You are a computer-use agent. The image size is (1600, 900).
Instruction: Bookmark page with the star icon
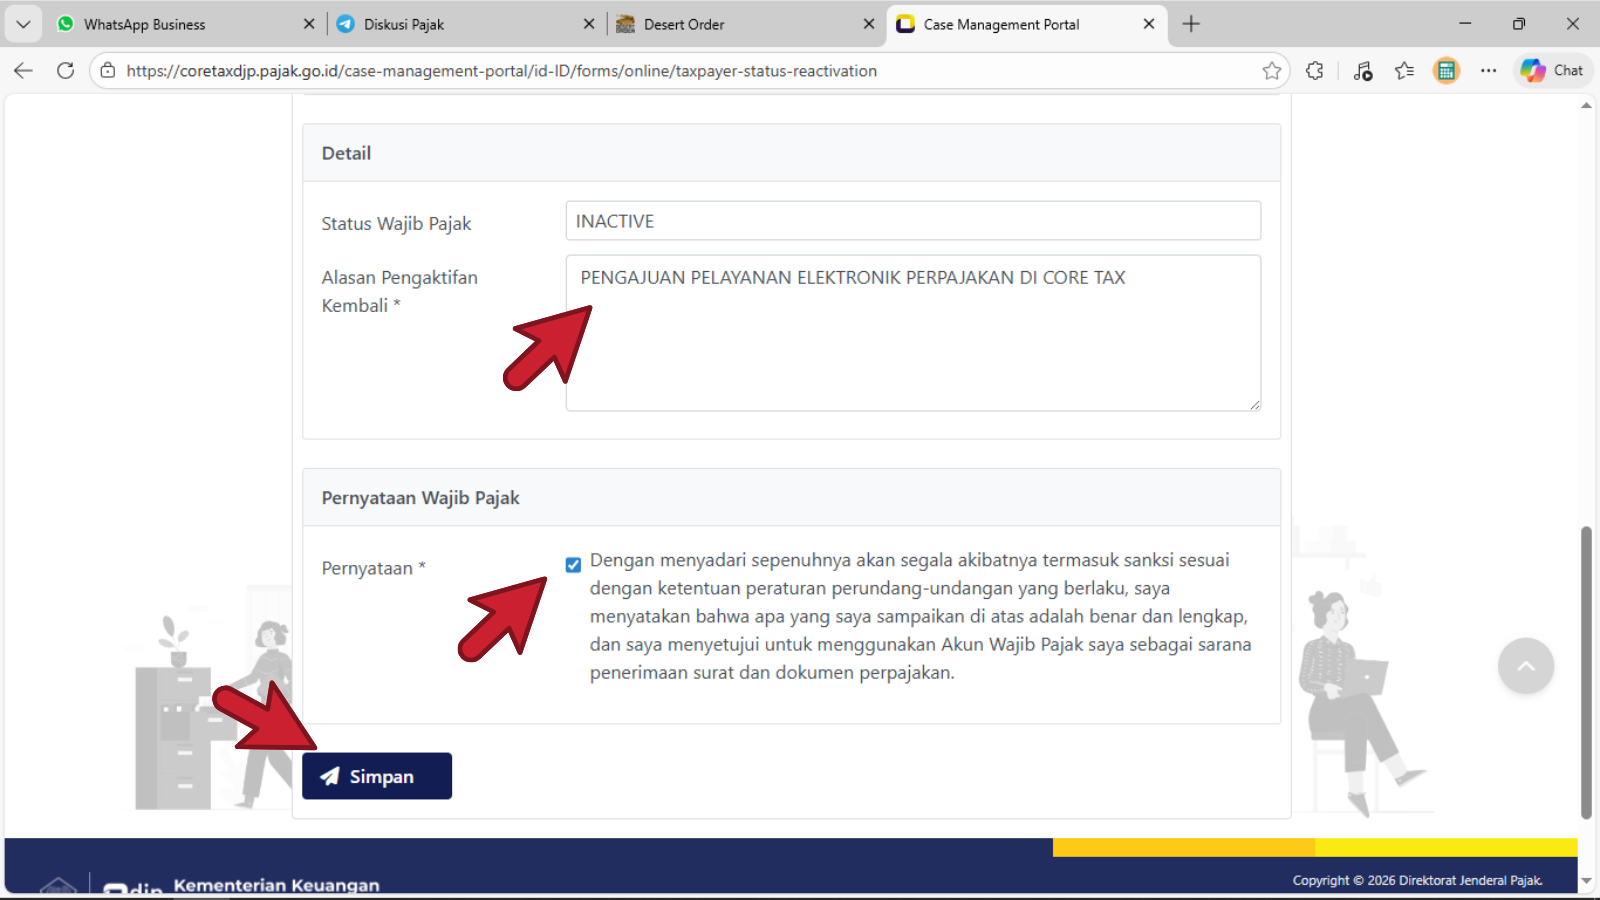pos(1272,70)
